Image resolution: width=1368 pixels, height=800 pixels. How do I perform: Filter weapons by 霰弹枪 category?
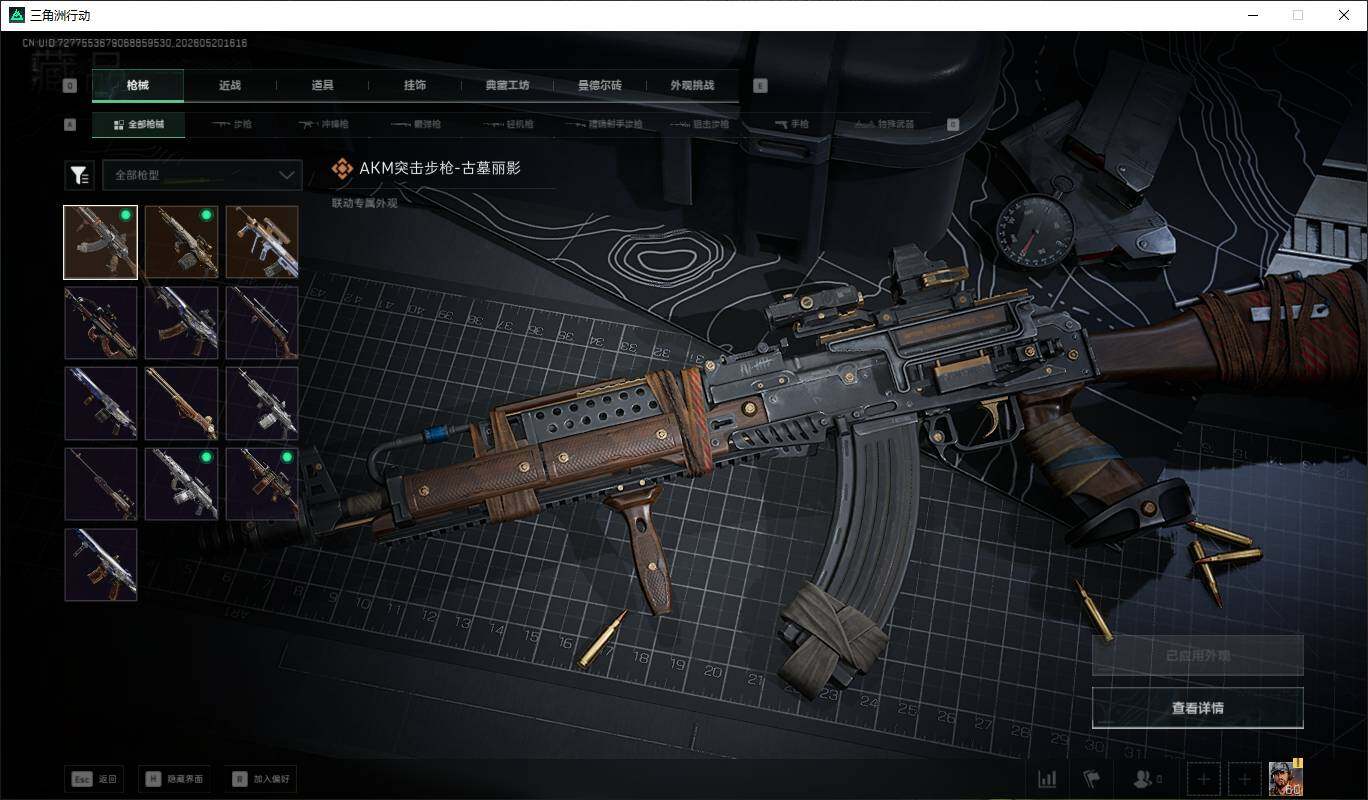click(x=415, y=125)
